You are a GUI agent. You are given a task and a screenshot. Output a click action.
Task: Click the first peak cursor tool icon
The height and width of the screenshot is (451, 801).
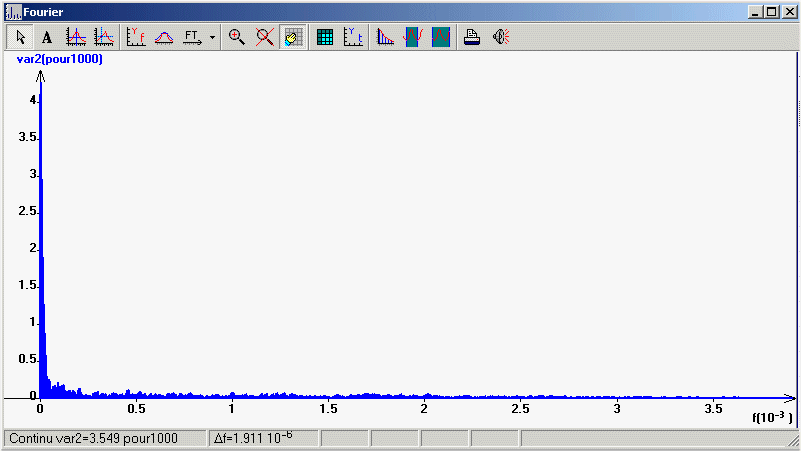(x=76, y=37)
